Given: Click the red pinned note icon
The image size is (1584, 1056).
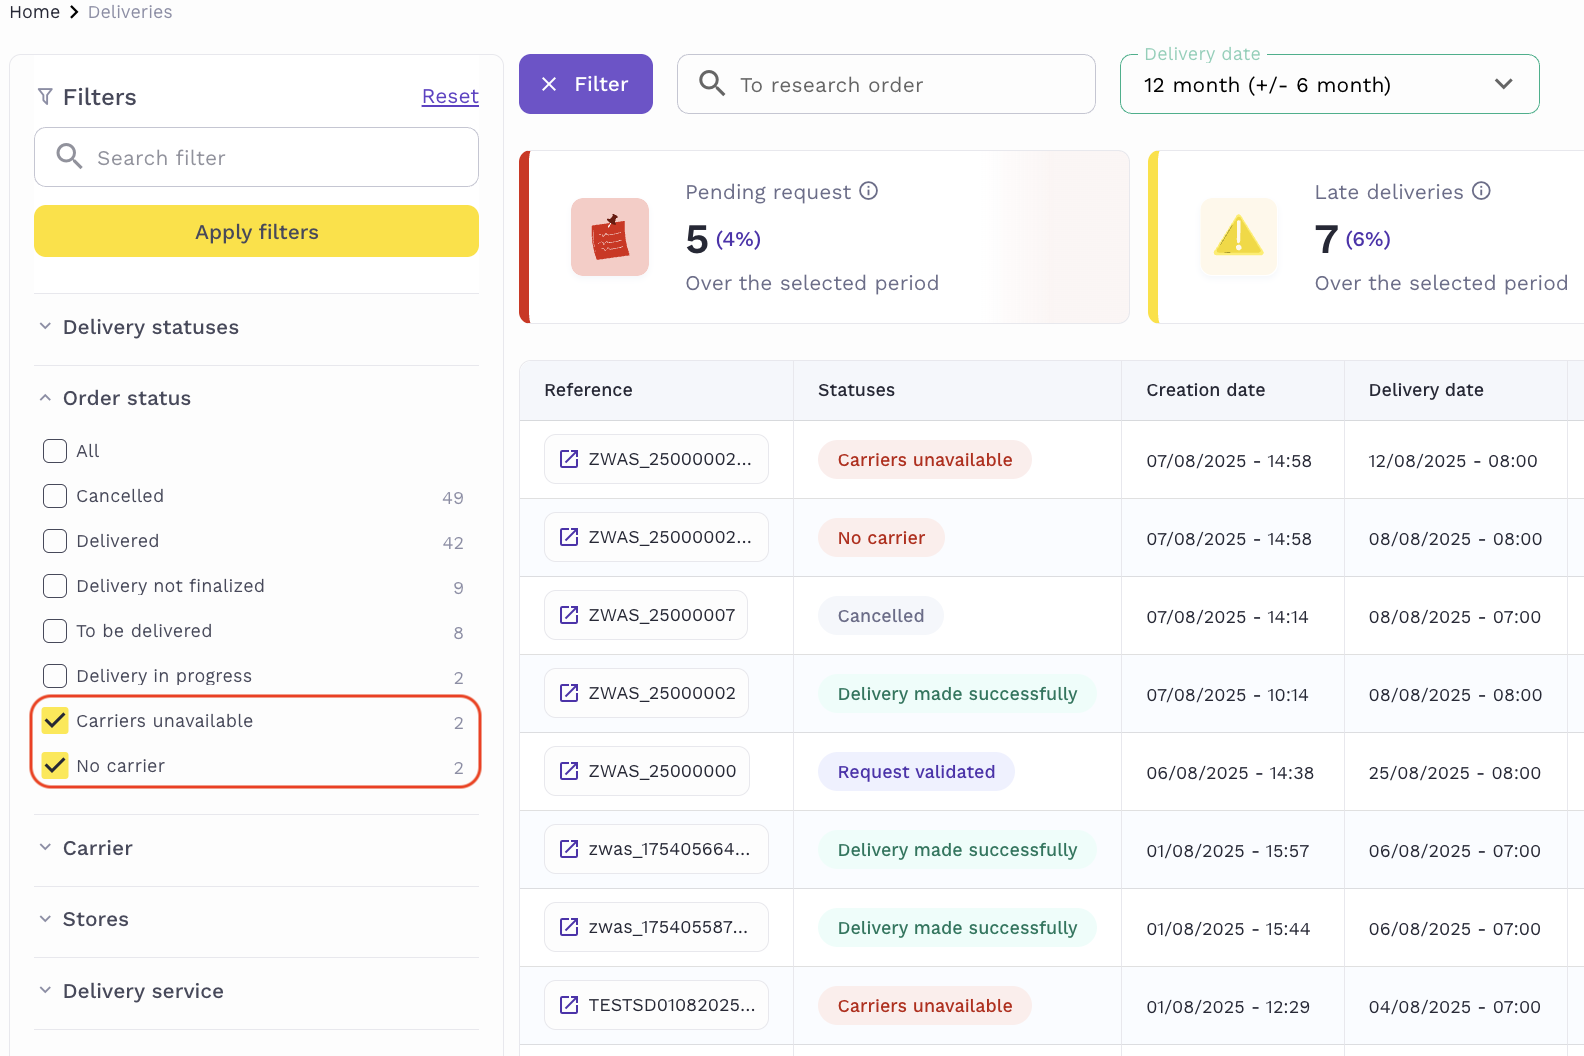Looking at the screenshot, I should coord(610,237).
